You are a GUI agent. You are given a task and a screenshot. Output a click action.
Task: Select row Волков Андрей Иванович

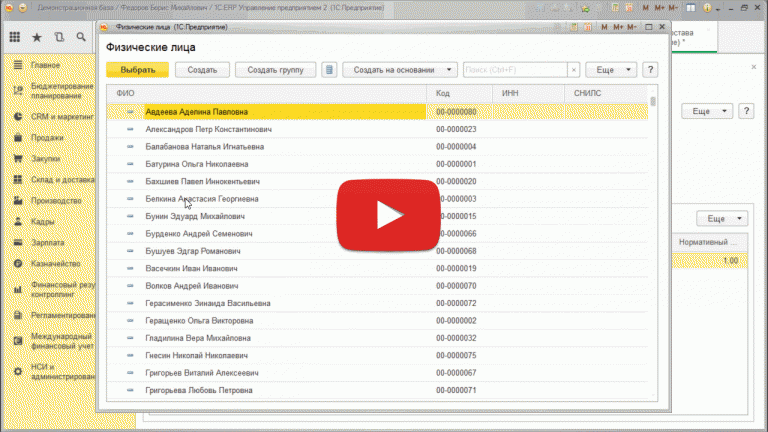(377, 286)
